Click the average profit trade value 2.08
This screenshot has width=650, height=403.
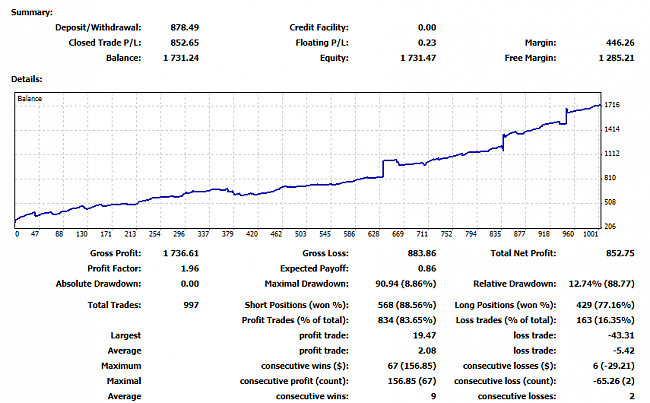tap(427, 351)
